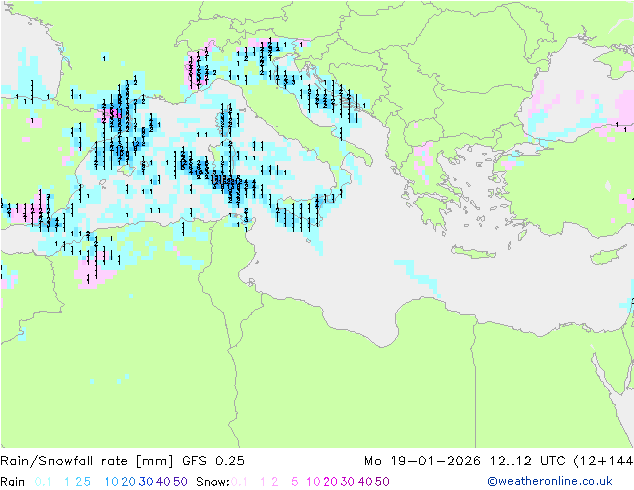634x490 pixels.
Task: Click the '12..12 UTC' time label
Action: (x=527, y=461)
